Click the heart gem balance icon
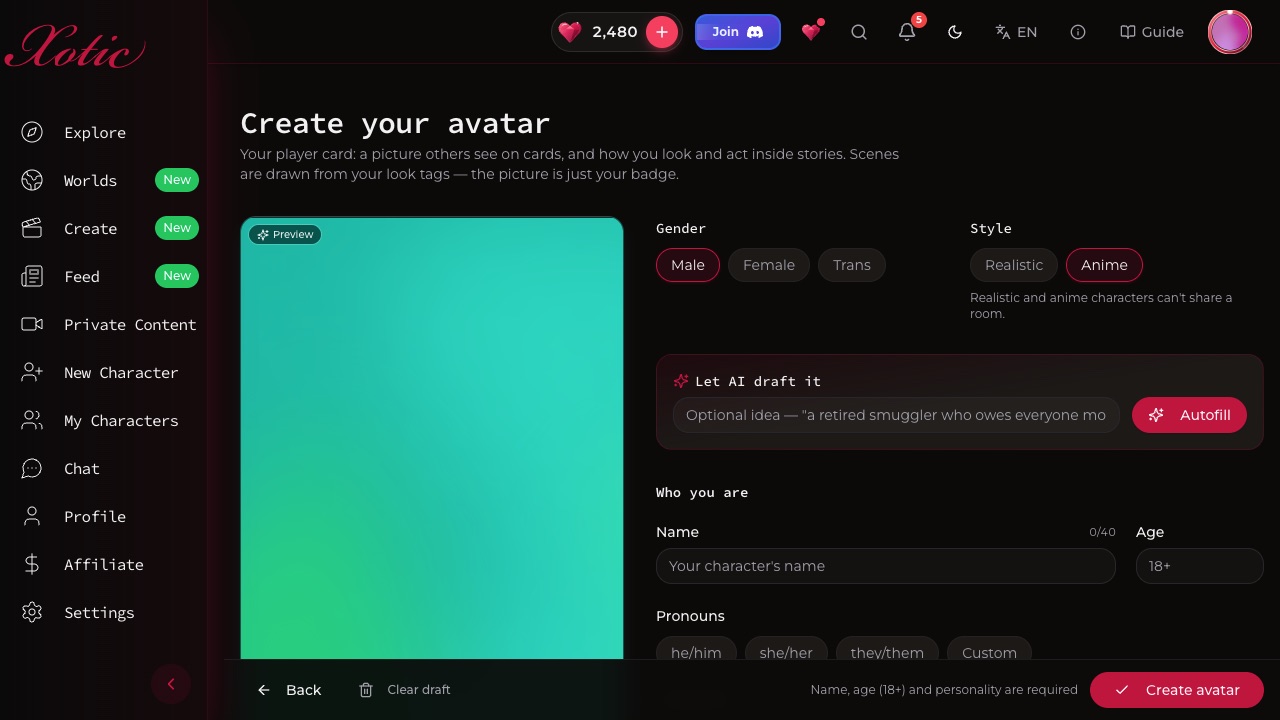The image size is (1280, 720). click(570, 32)
